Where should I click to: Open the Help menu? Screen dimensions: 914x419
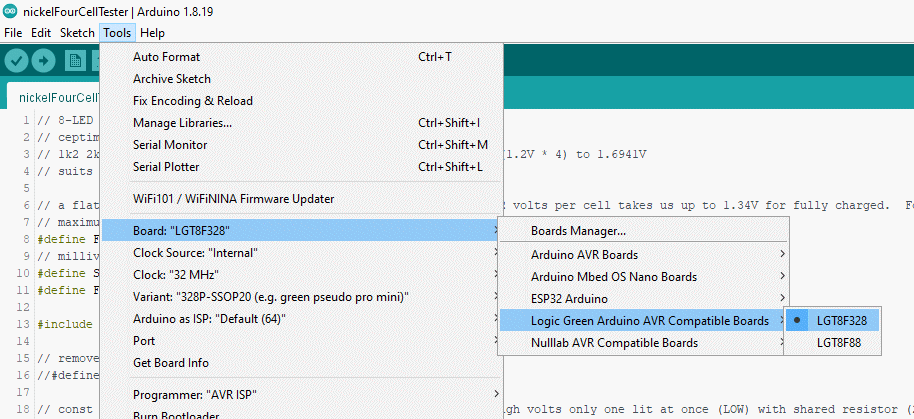[152, 33]
